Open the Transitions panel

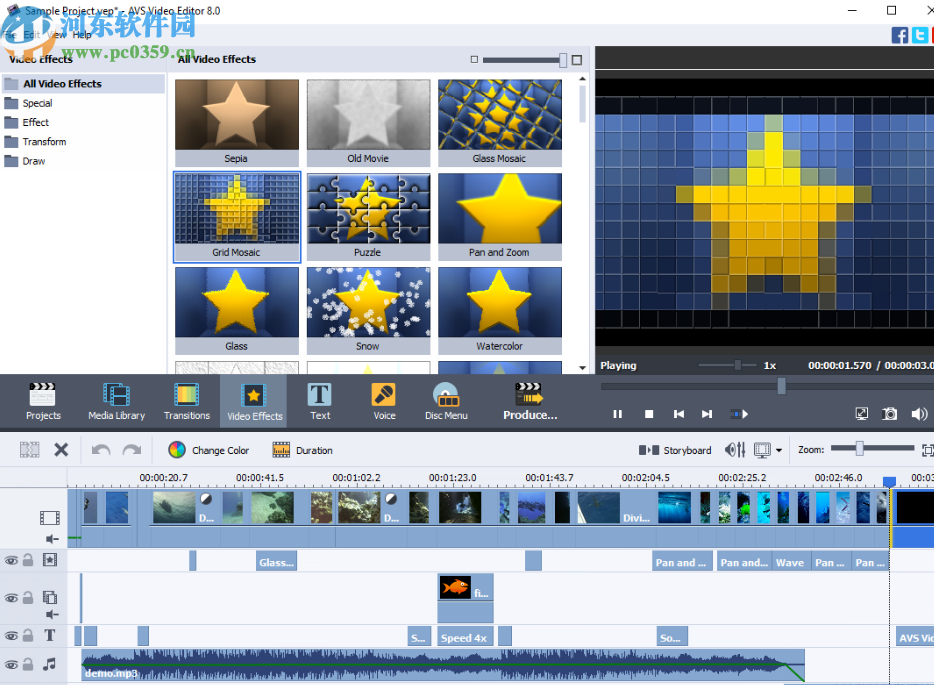(187, 400)
